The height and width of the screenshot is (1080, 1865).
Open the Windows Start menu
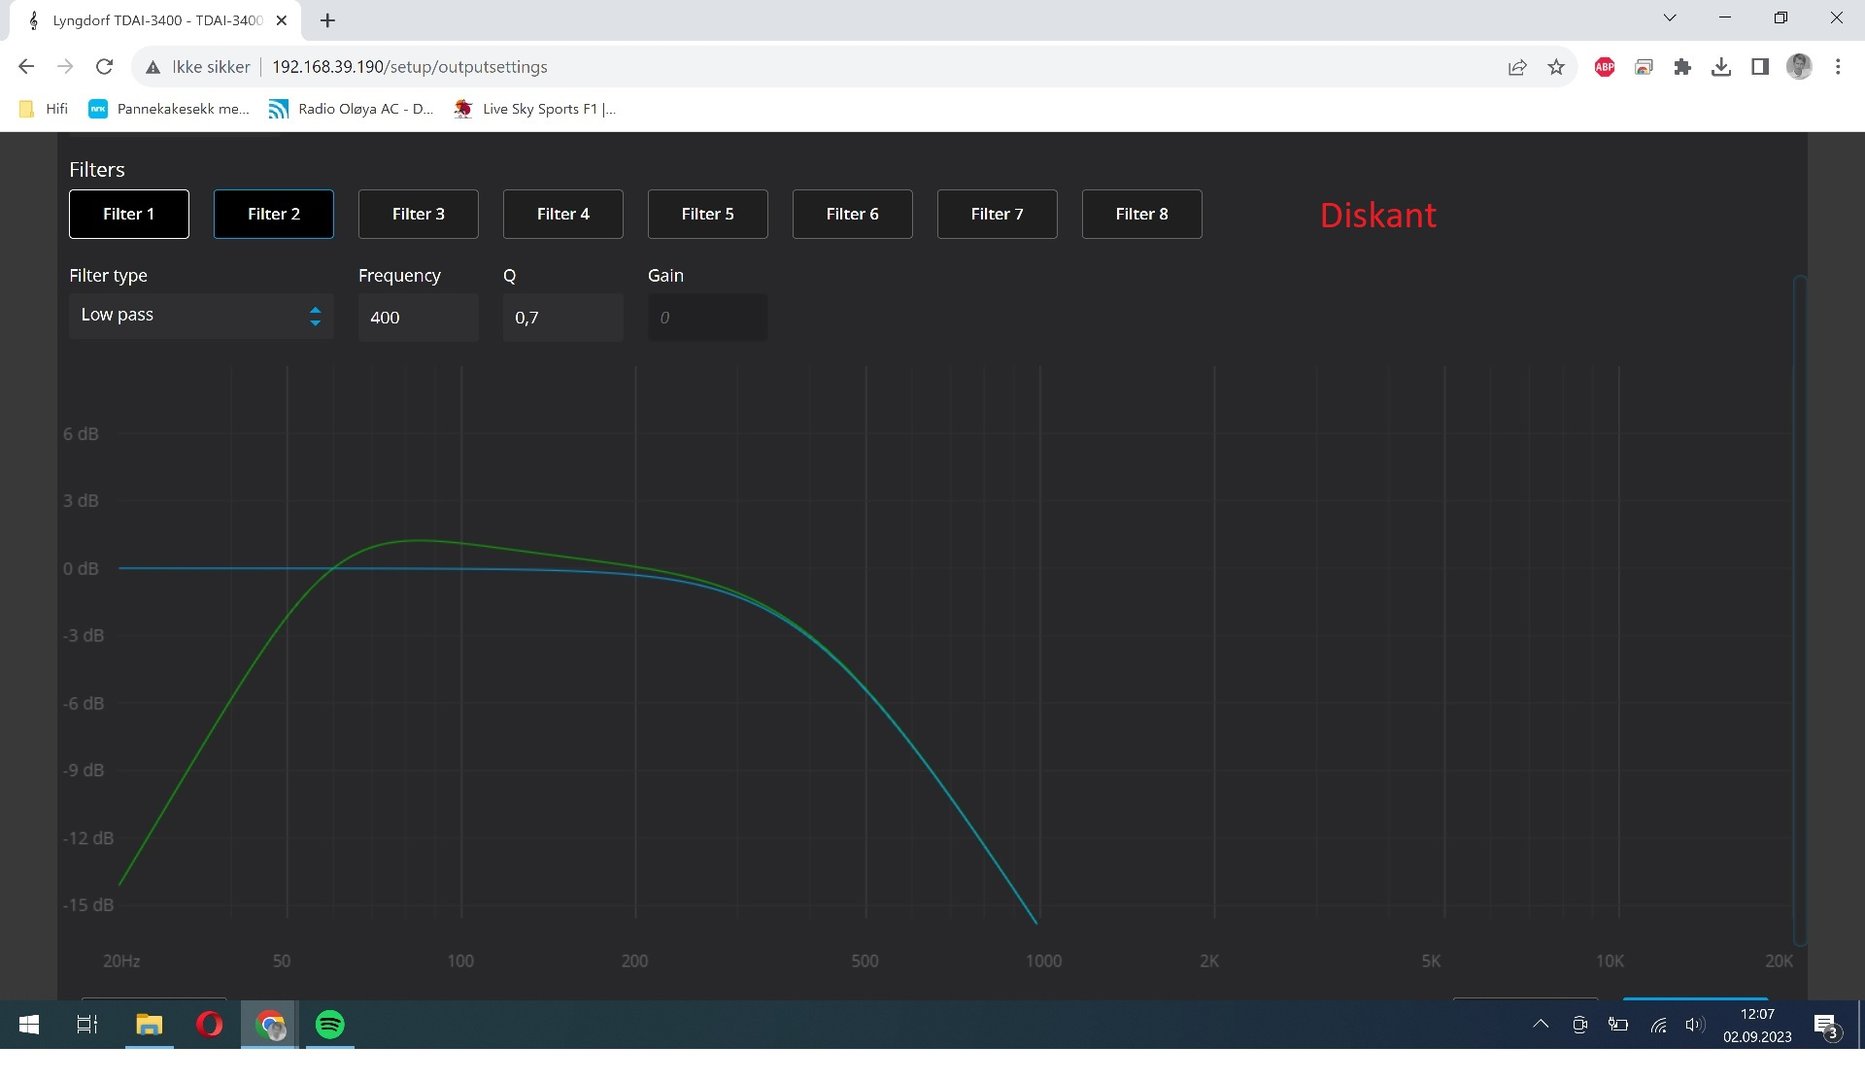click(29, 1025)
